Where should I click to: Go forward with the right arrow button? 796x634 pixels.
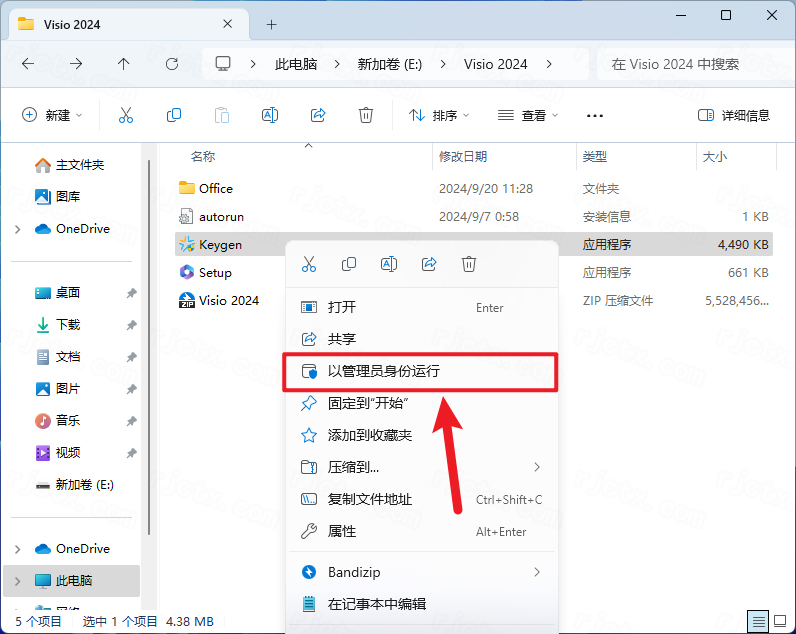pos(76,64)
